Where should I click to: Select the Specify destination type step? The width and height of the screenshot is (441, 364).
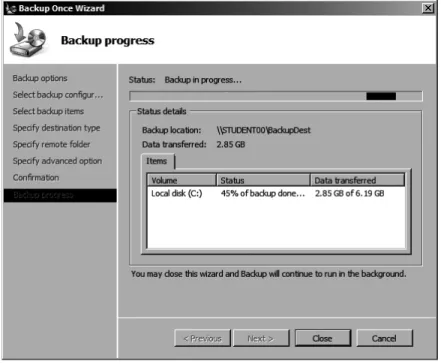pos(56,128)
